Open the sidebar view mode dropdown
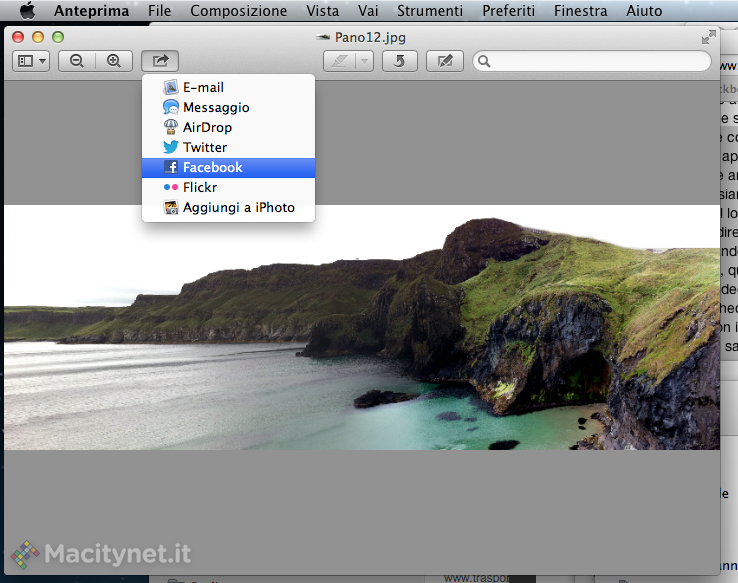The image size is (738, 583). click(x=31, y=61)
